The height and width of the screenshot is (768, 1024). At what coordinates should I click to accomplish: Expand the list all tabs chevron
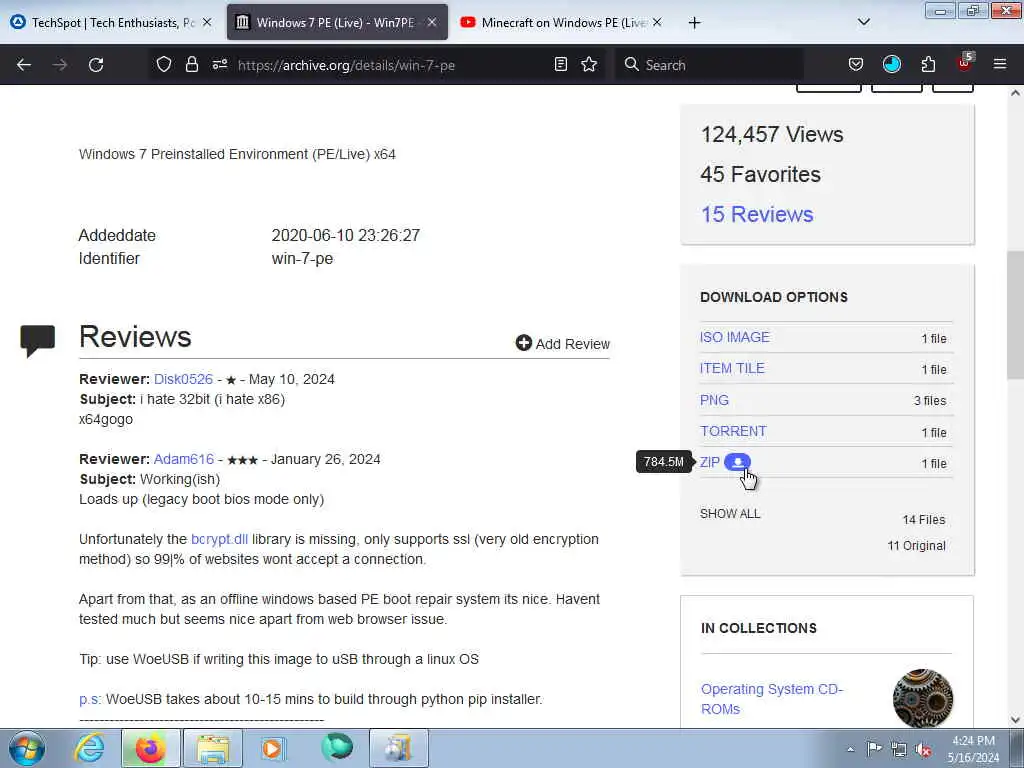point(863,22)
